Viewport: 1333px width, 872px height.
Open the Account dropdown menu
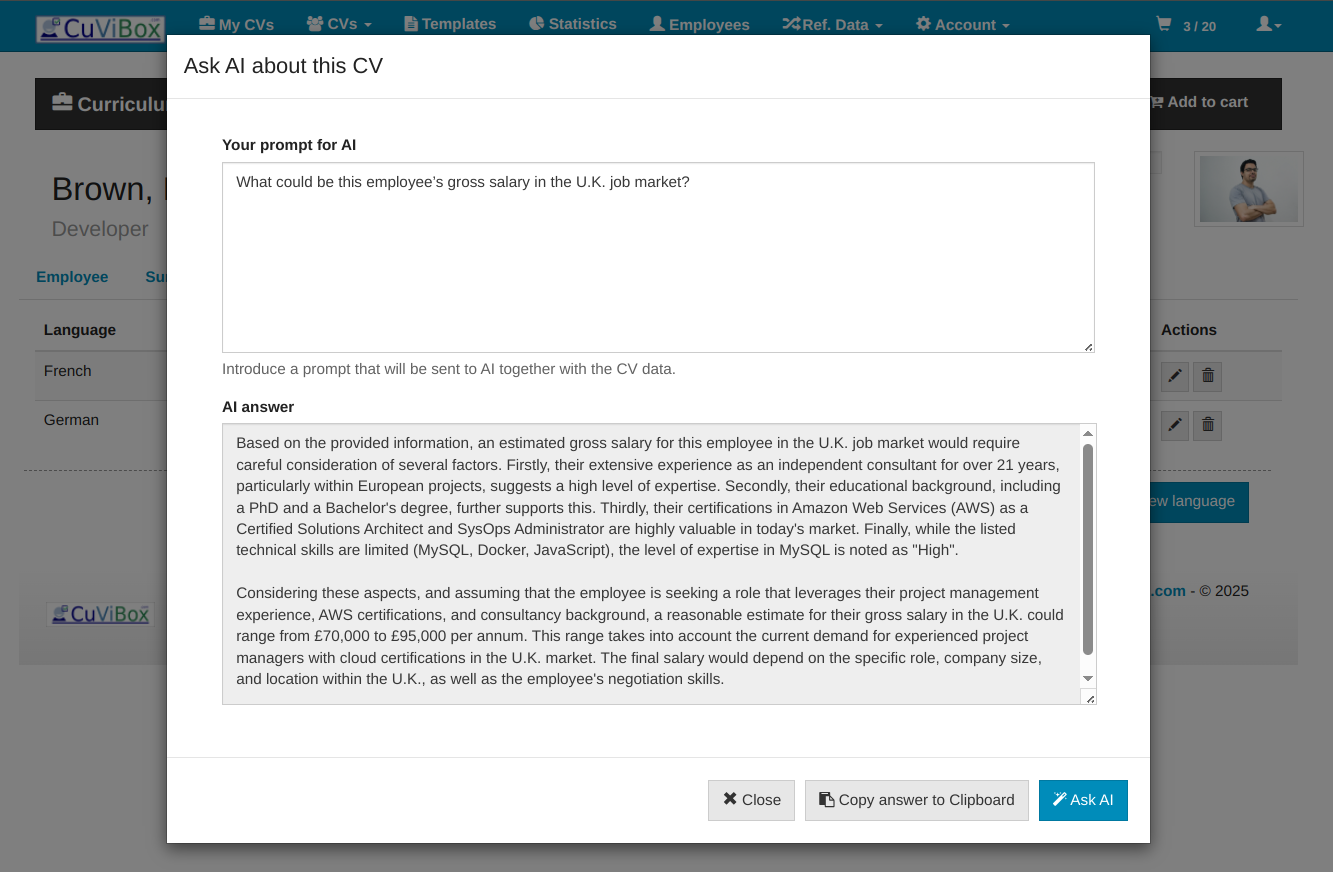[962, 24]
